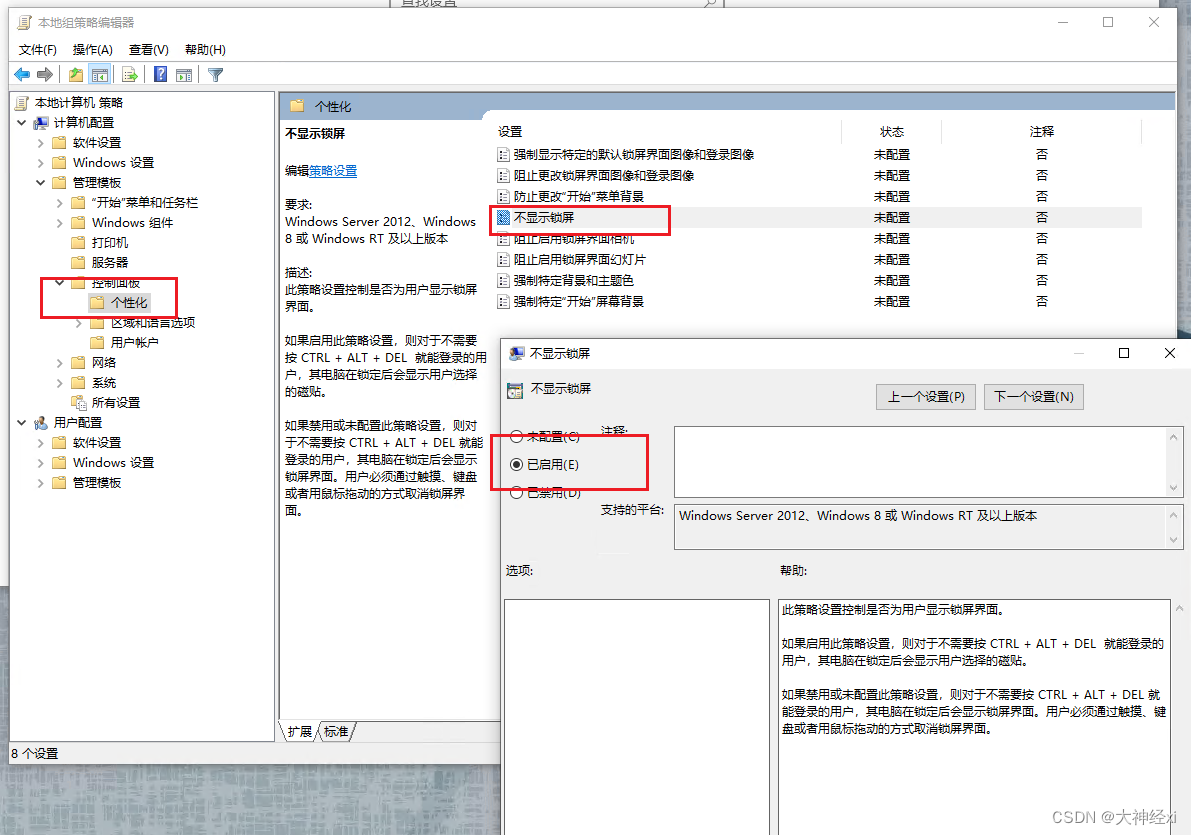Click the show/hide action pane toolbar icon
Screen dimensions: 1191x835
(x=184, y=74)
